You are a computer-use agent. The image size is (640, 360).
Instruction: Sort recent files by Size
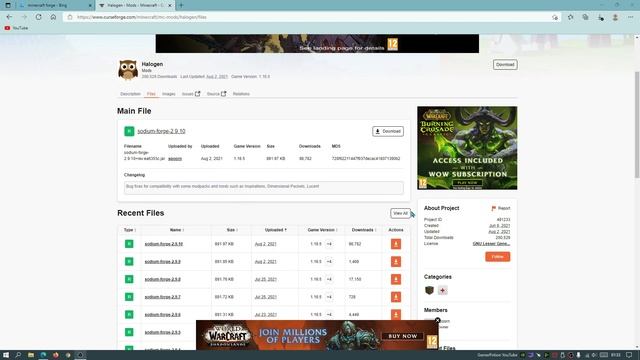point(232,230)
